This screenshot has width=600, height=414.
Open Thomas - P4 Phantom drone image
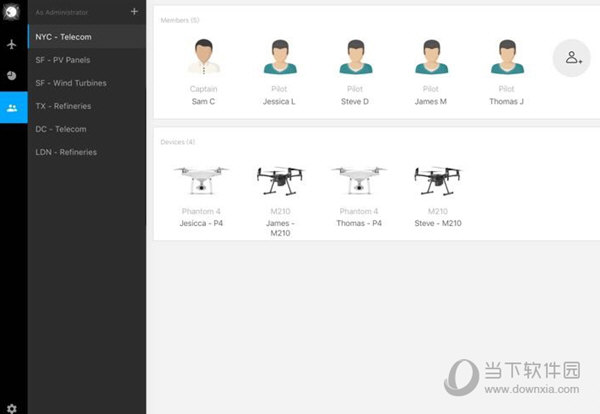click(359, 180)
